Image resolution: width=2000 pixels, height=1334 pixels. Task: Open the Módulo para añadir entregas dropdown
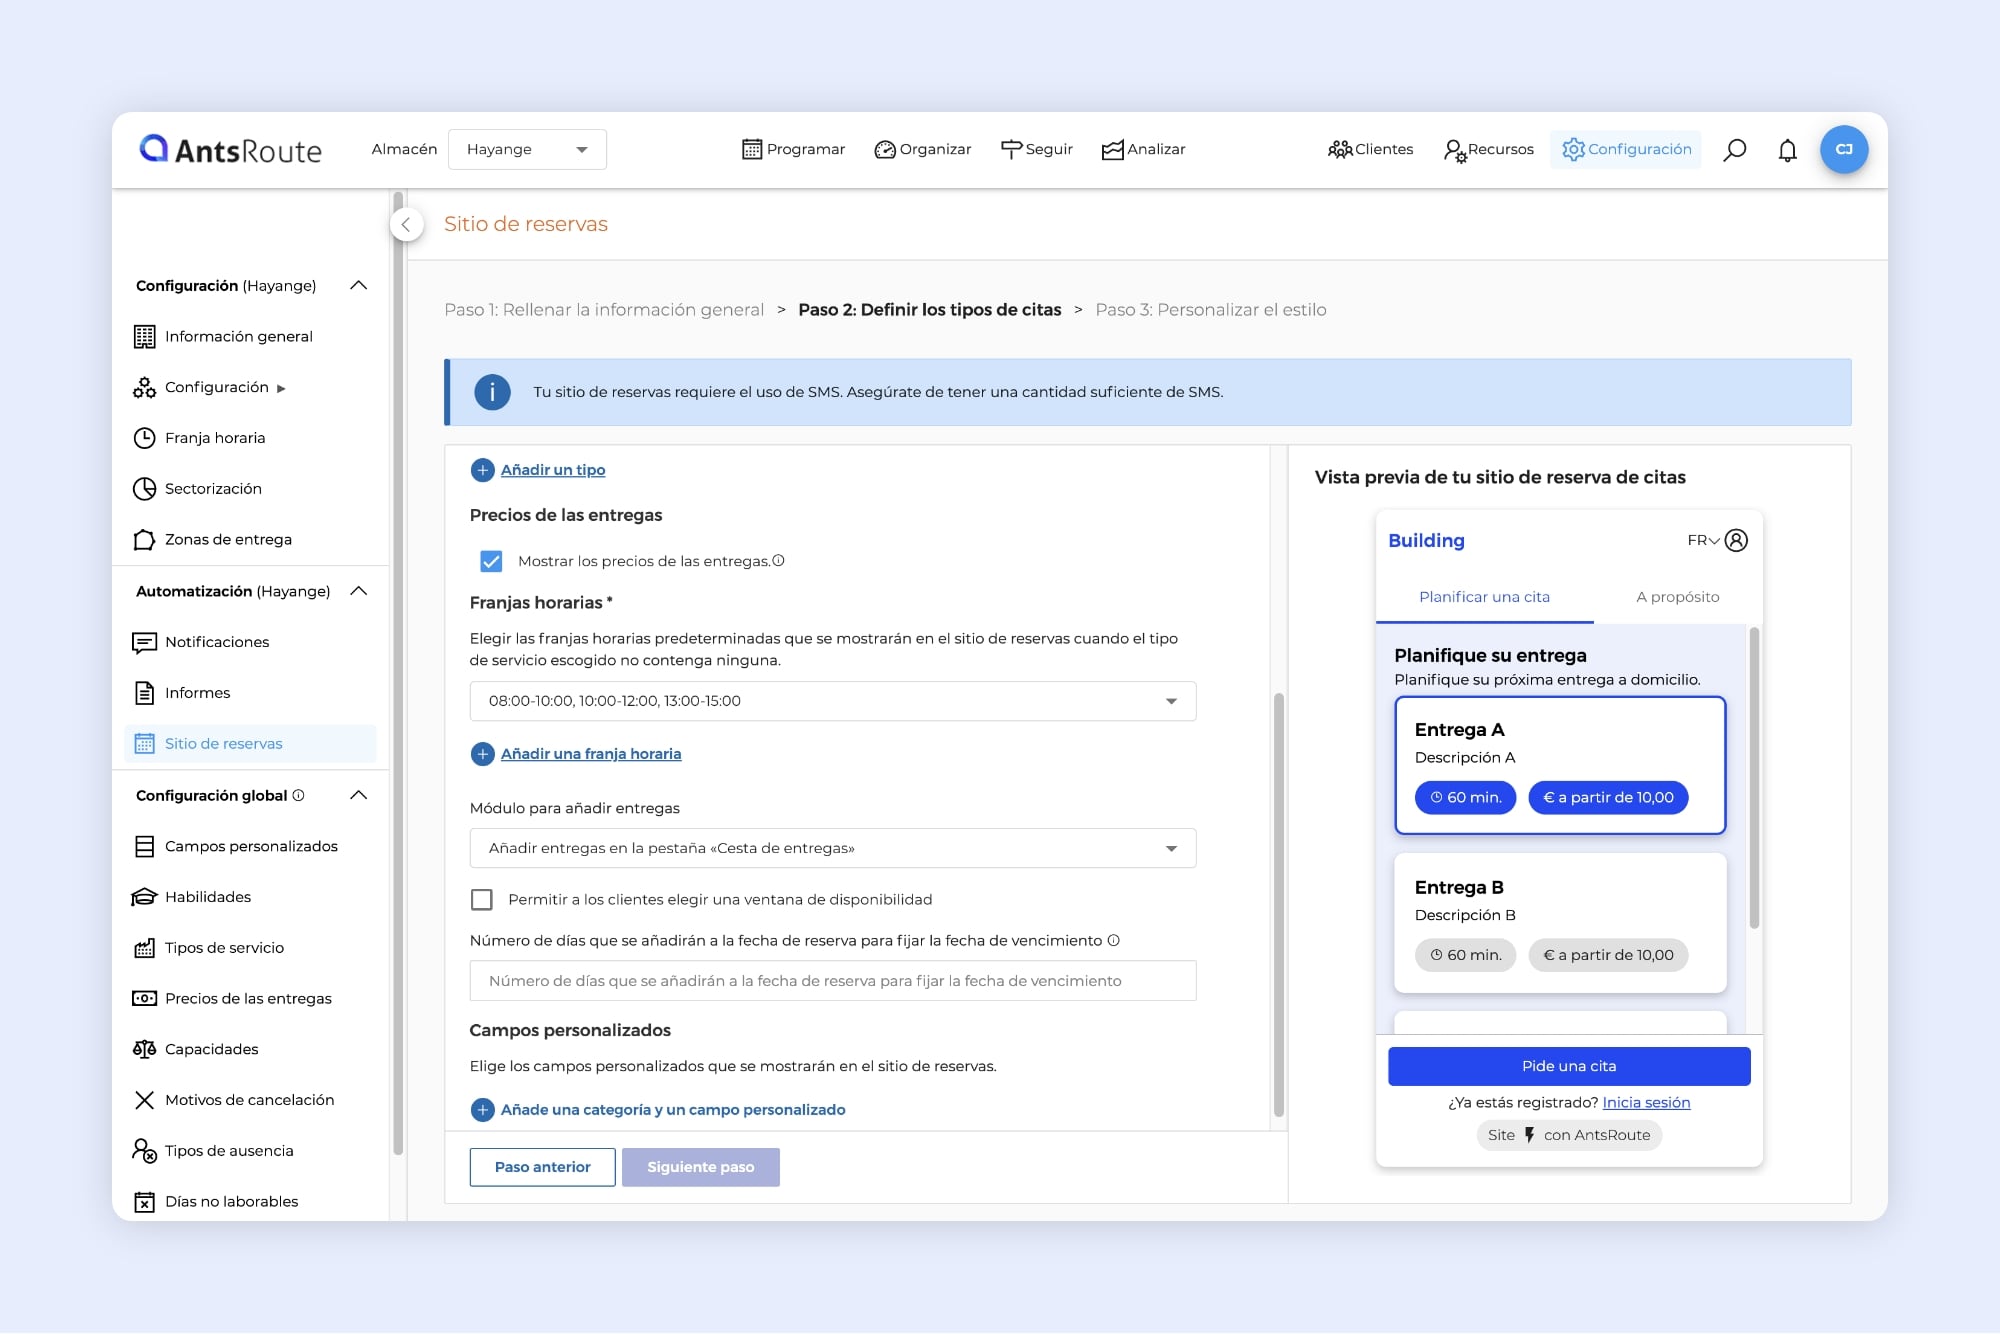(x=832, y=848)
